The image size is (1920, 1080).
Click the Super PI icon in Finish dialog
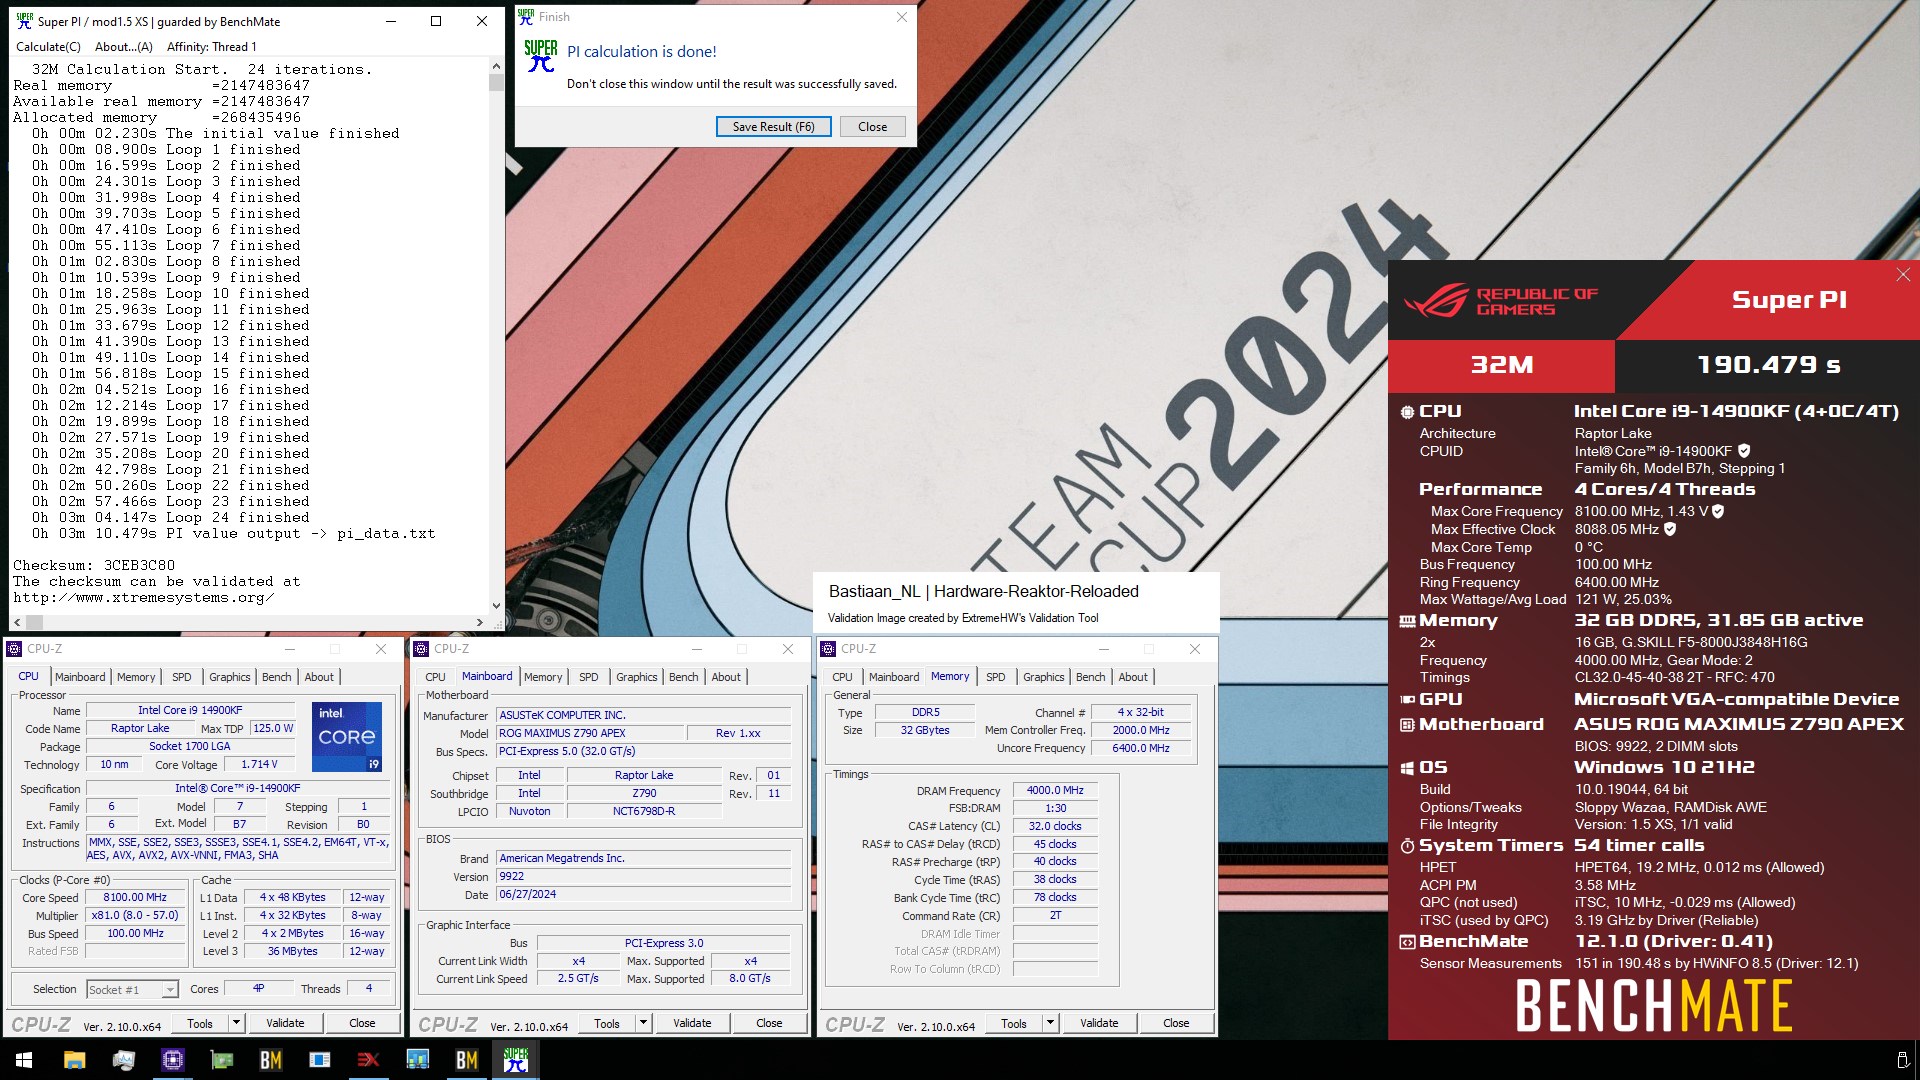(541, 55)
